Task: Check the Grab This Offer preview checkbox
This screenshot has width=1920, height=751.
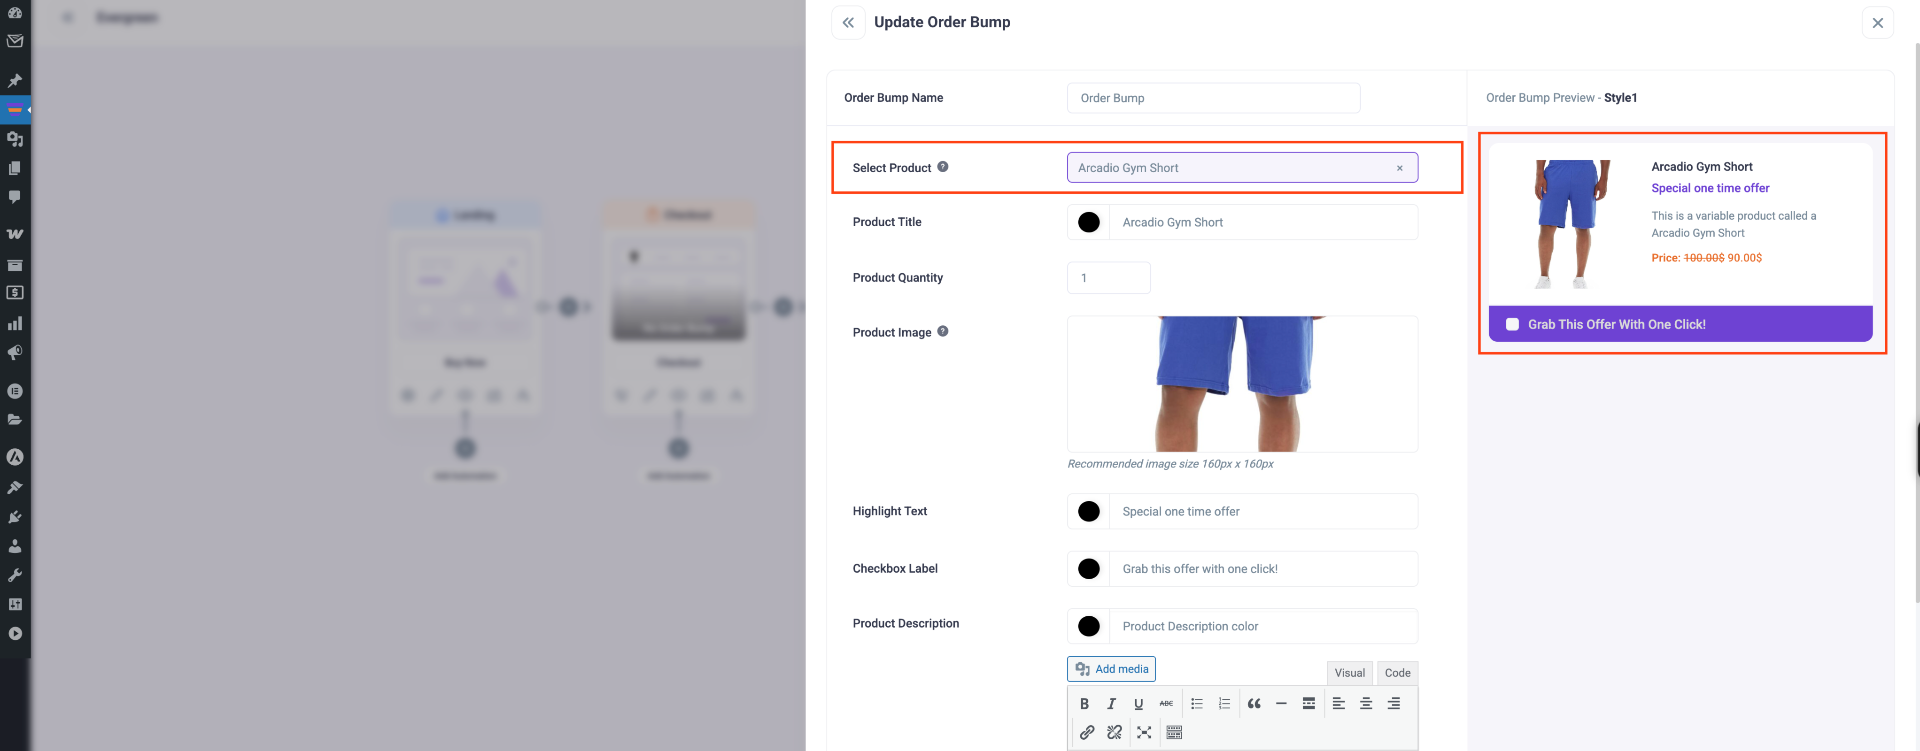Action: click(1512, 324)
